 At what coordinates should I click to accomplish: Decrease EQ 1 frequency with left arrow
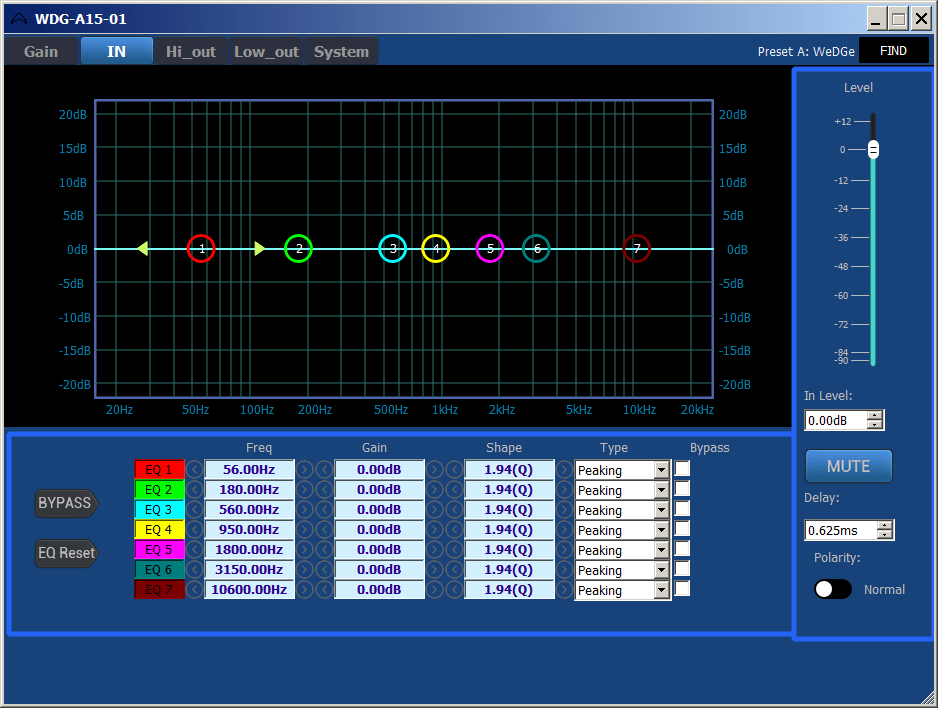tap(194, 469)
